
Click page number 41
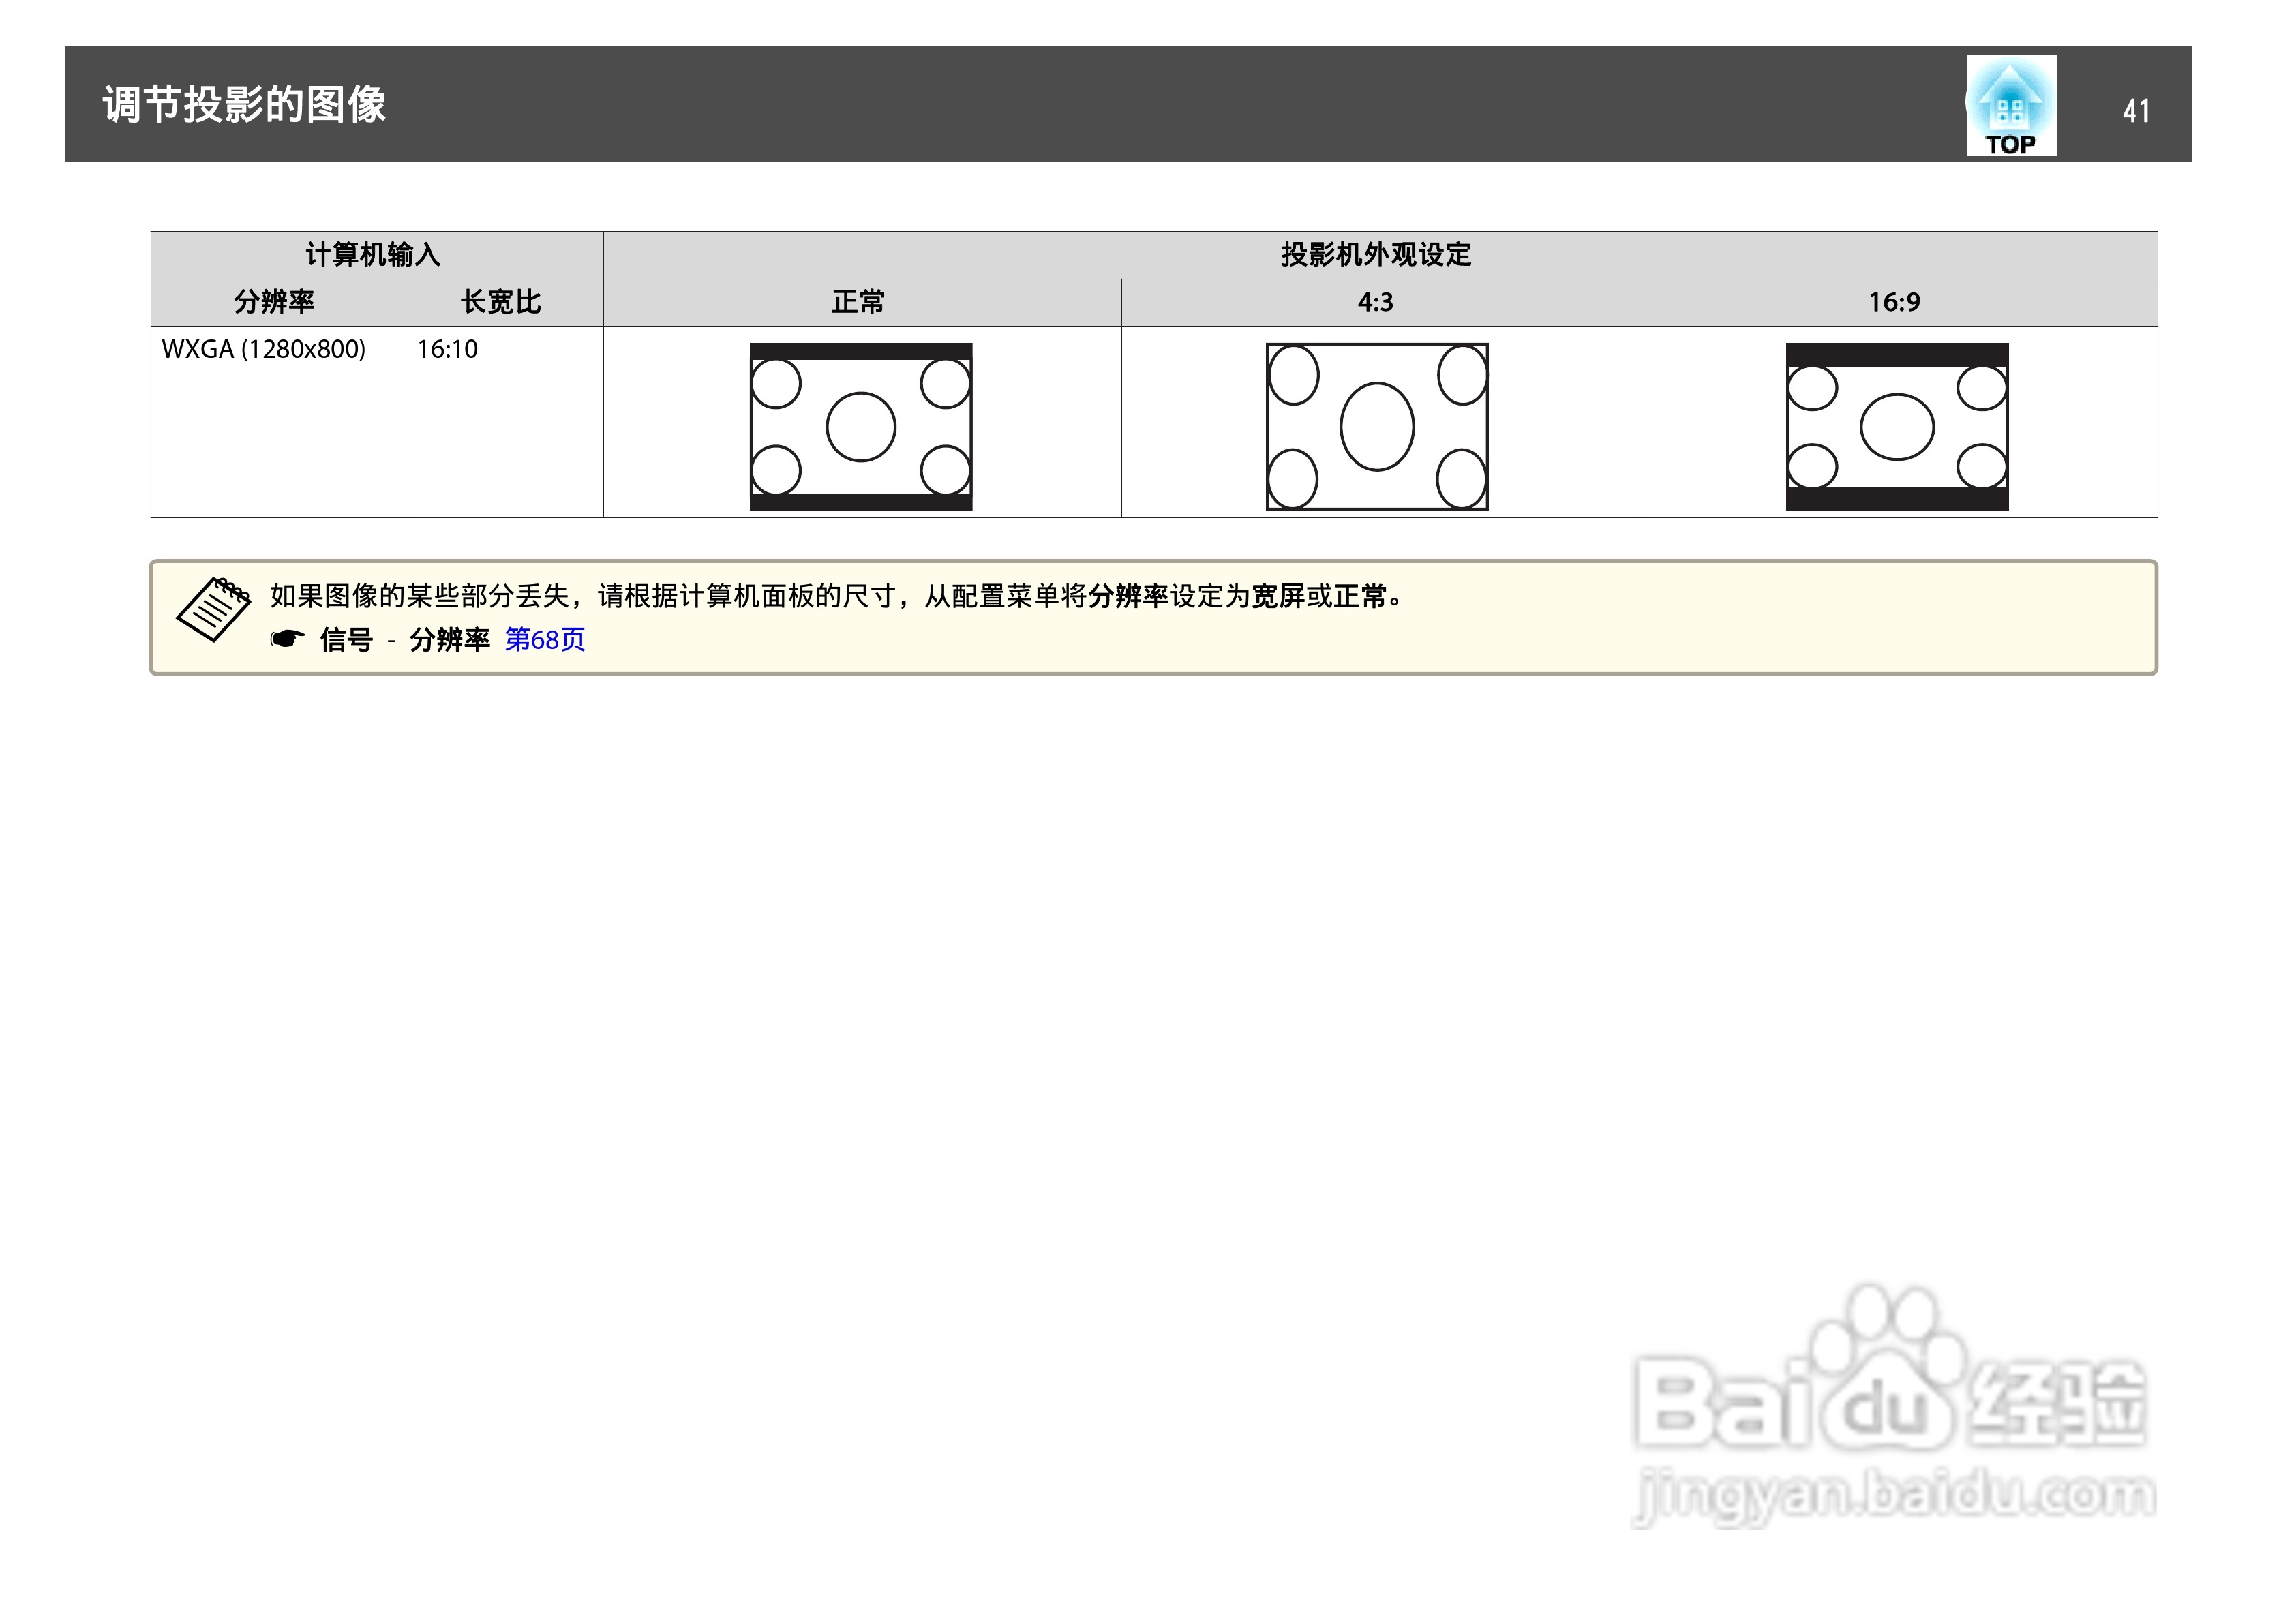coord(2136,110)
